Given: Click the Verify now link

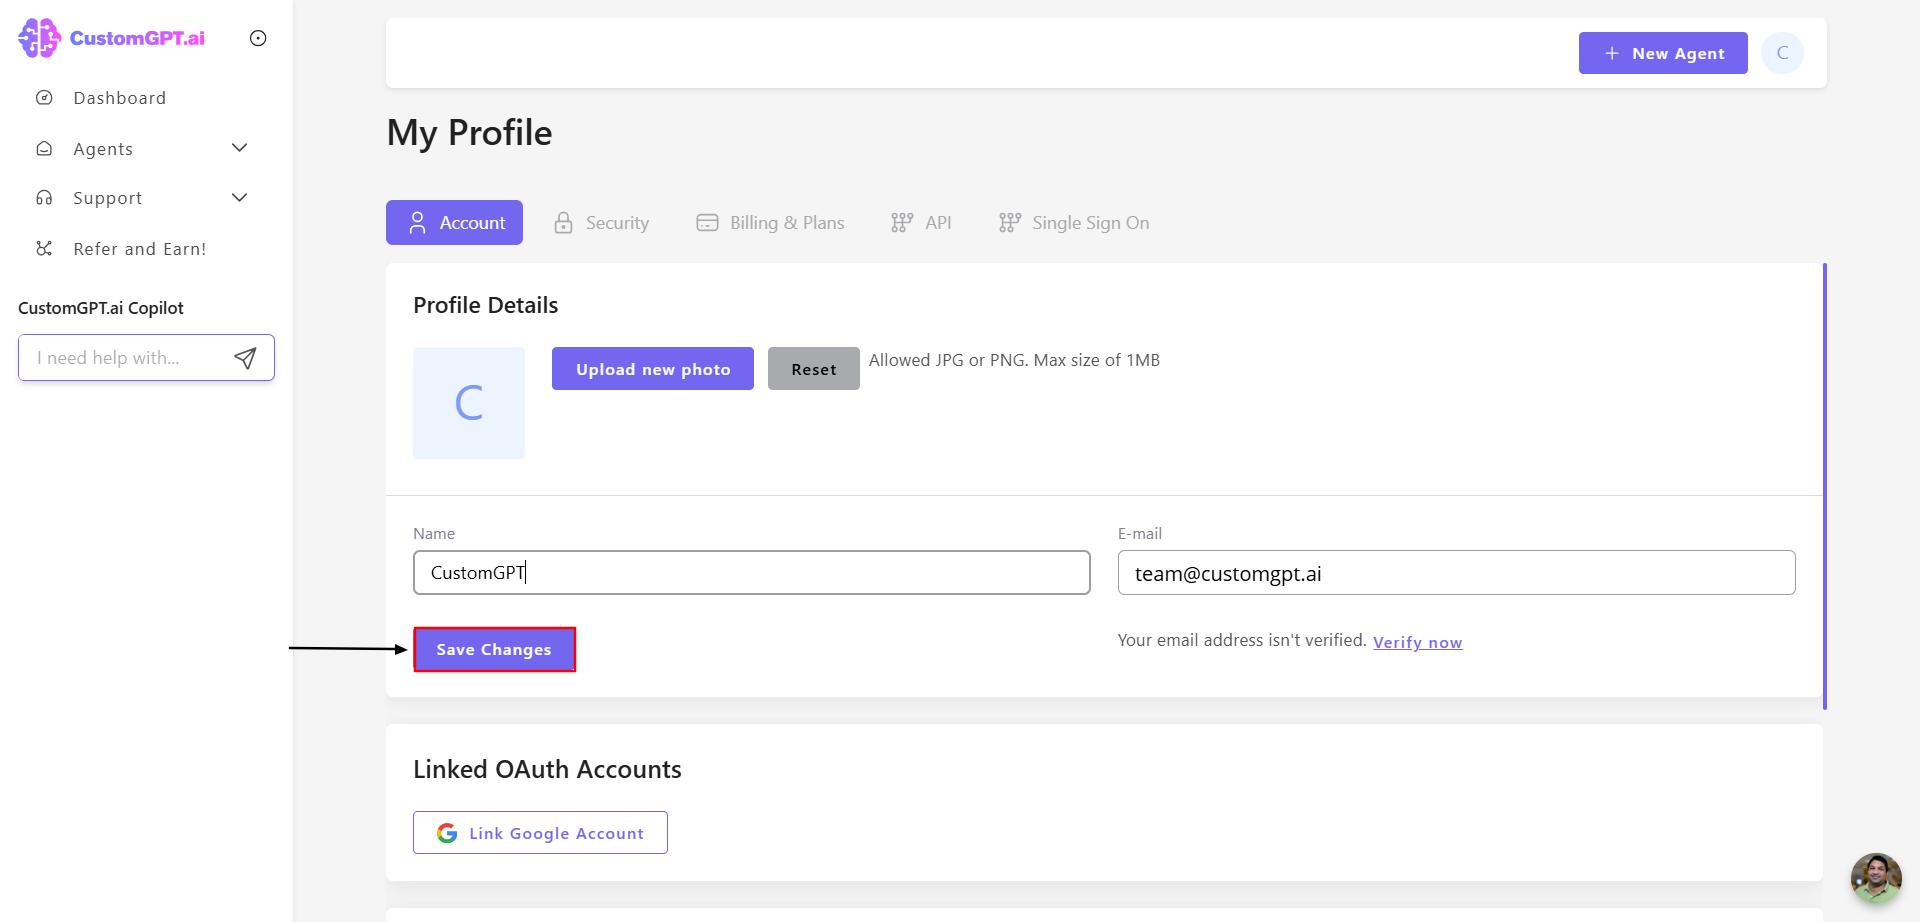Looking at the screenshot, I should [x=1417, y=642].
